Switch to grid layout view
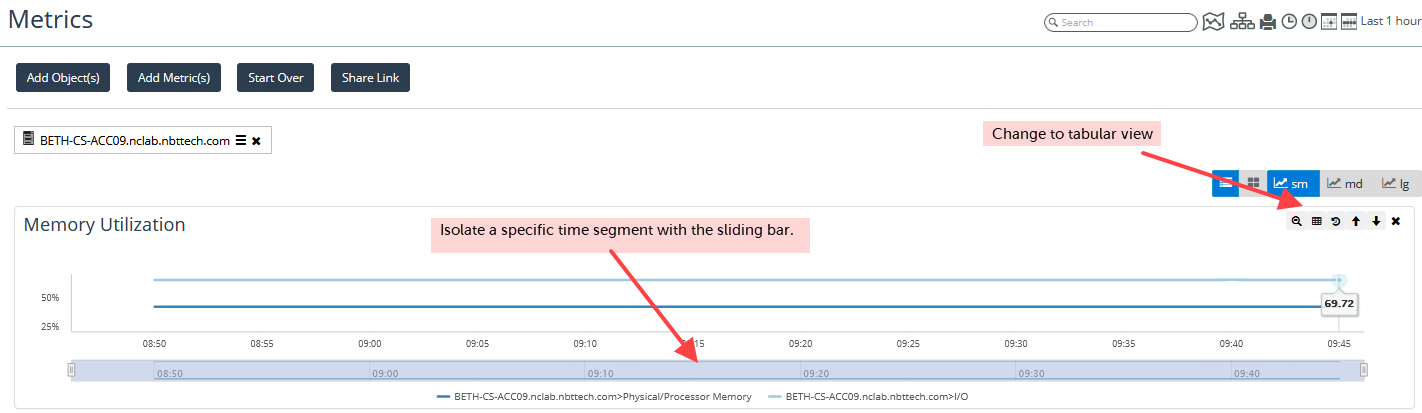This screenshot has height=413, width=1422. [1253, 183]
